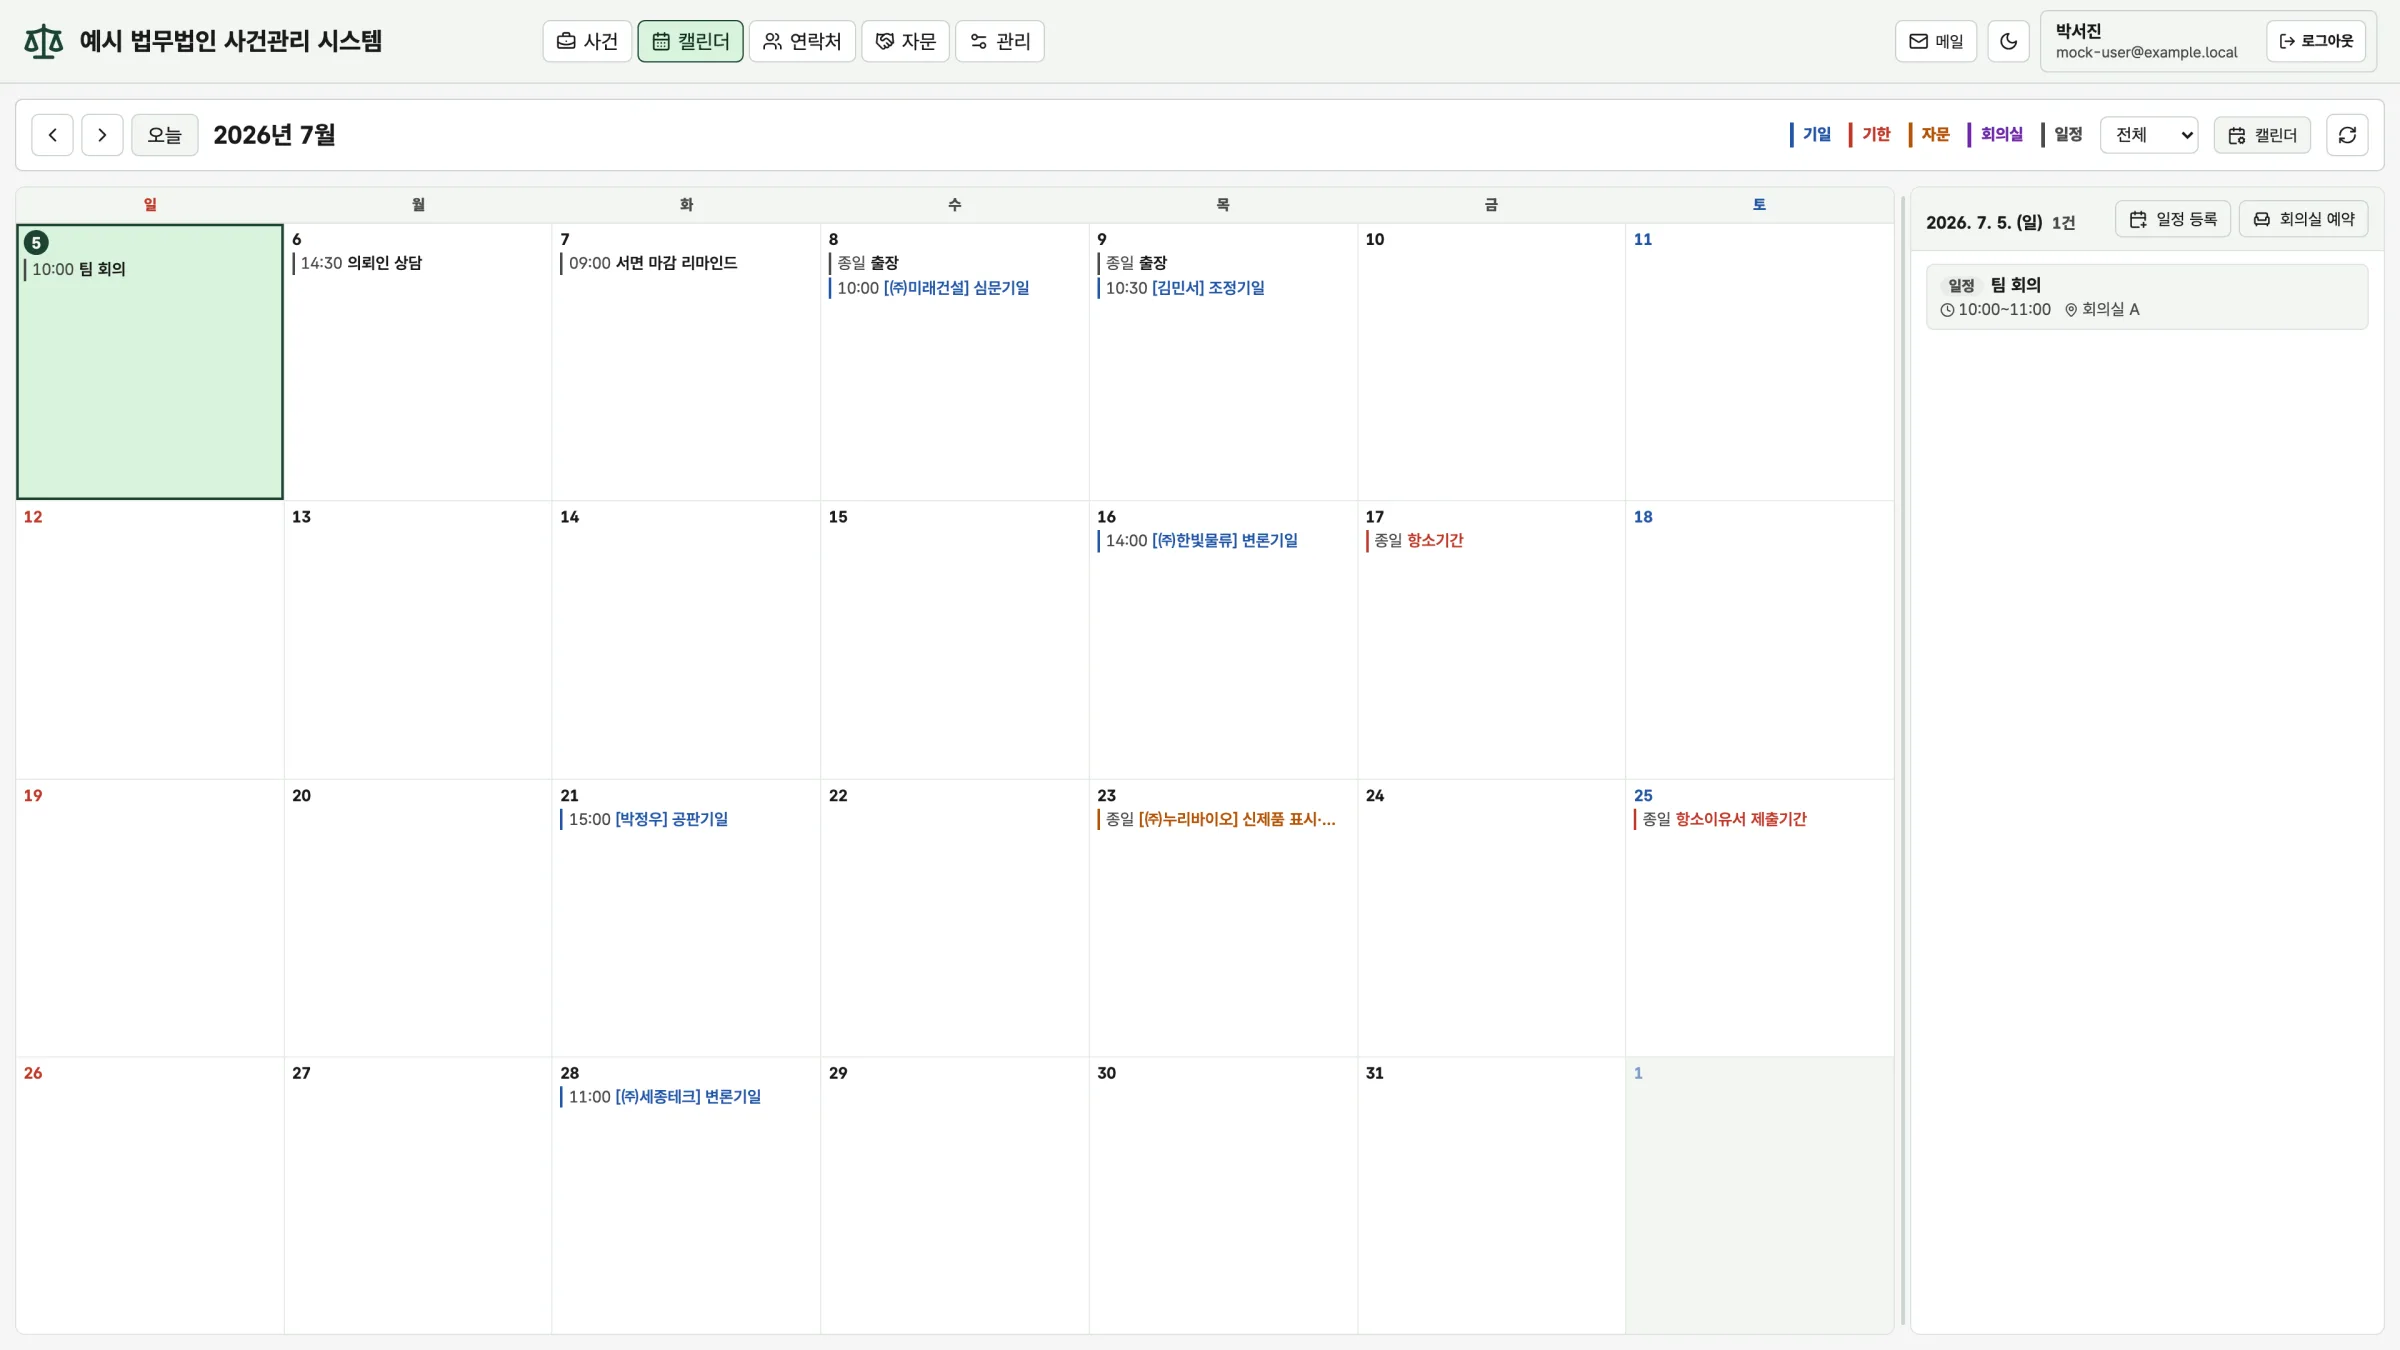This screenshot has width=2400, height=1350.
Task: Toggle the 기한 legend filter
Action: (1870, 135)
